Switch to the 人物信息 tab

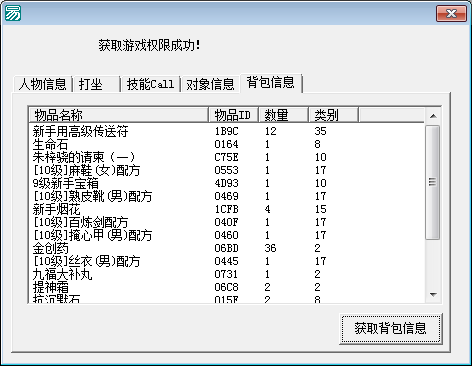tap(43, 84)
